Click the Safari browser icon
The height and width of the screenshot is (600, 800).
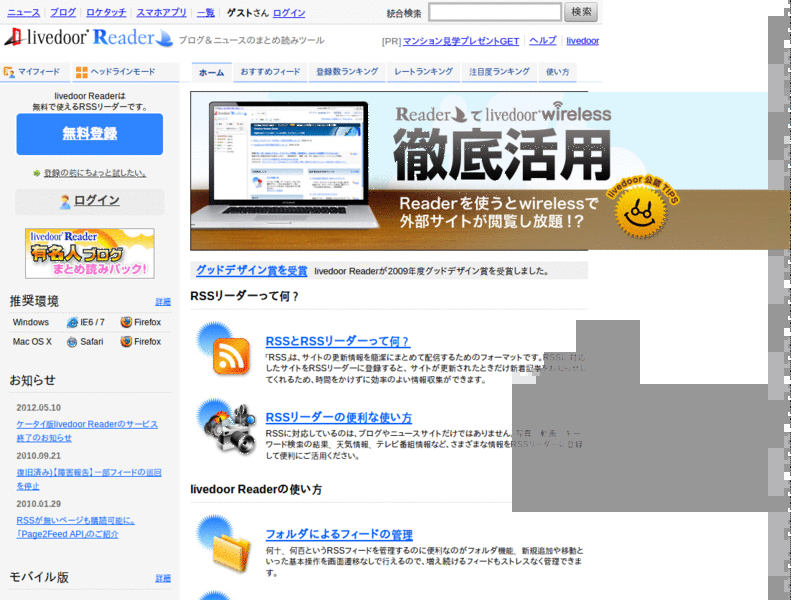click(x=72, y=342)
